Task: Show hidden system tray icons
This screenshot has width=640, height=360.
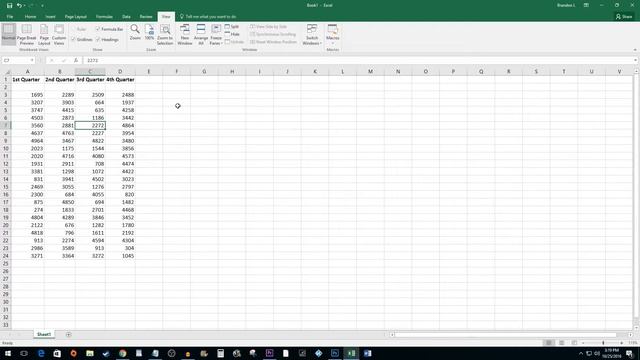Action: (581, 353)
